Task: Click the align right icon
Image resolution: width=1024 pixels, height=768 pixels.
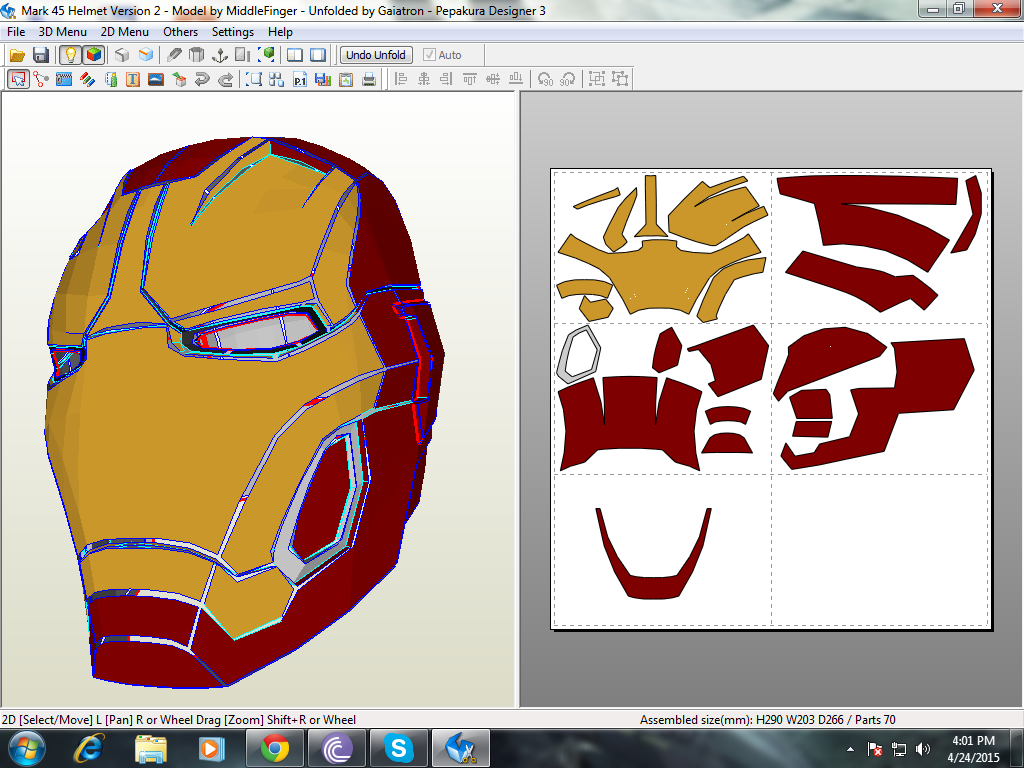Action: point(447,80)
